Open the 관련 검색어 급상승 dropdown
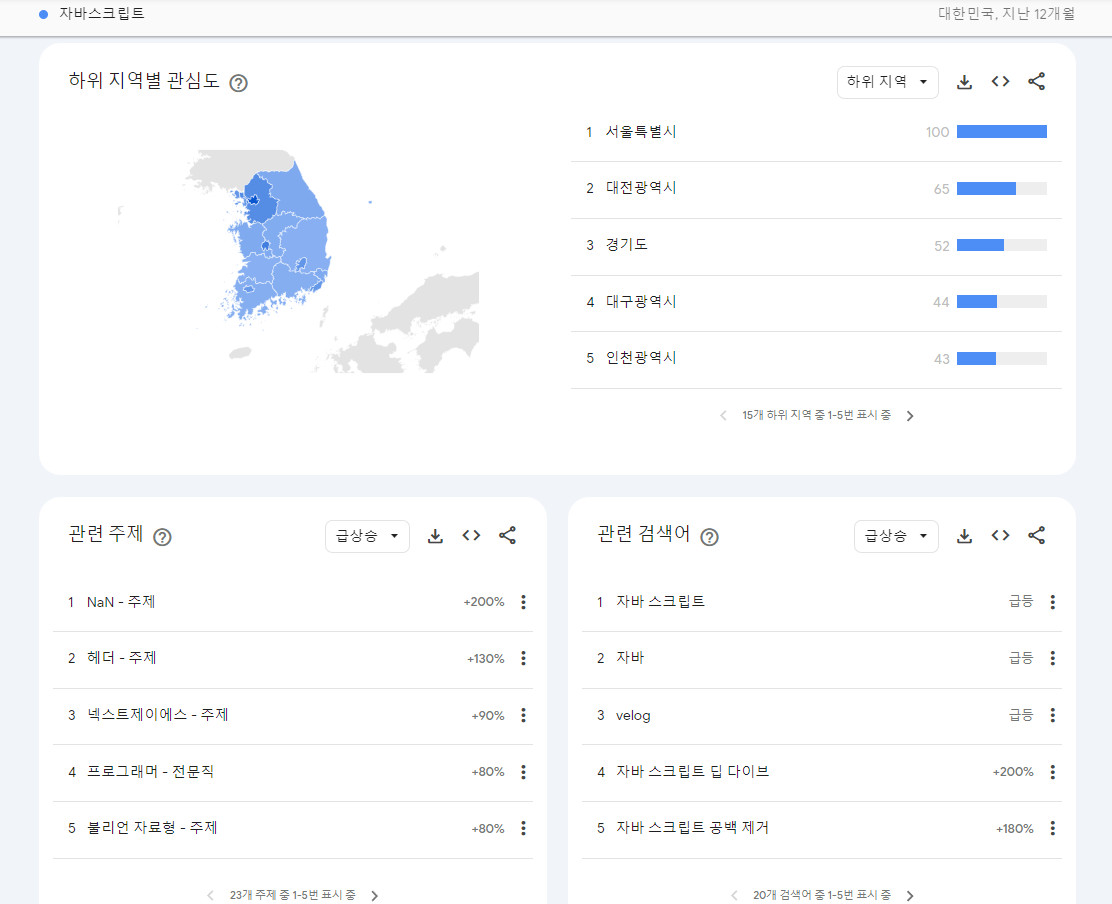The image size is (1112, 904). (896, 536)
